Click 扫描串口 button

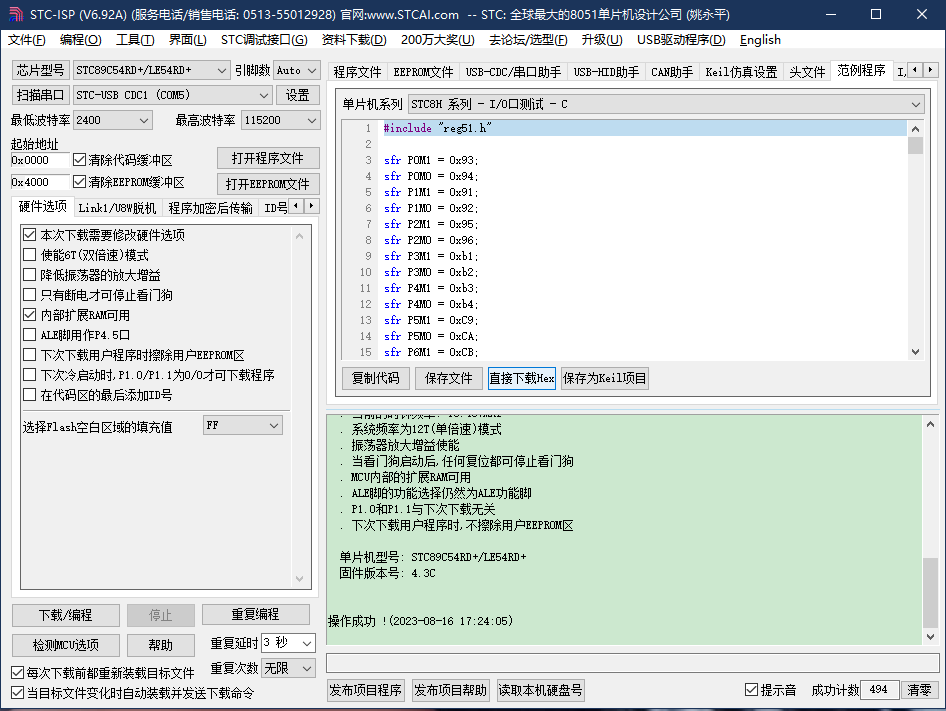tap(40, 95)
